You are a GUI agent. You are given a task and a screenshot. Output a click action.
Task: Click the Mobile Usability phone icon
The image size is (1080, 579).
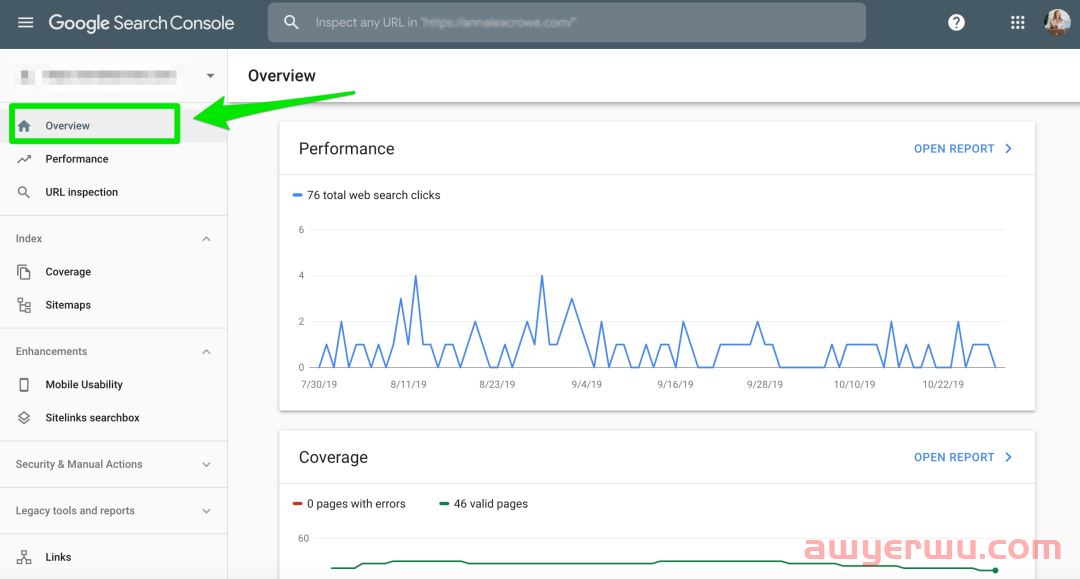coord(24,385)
